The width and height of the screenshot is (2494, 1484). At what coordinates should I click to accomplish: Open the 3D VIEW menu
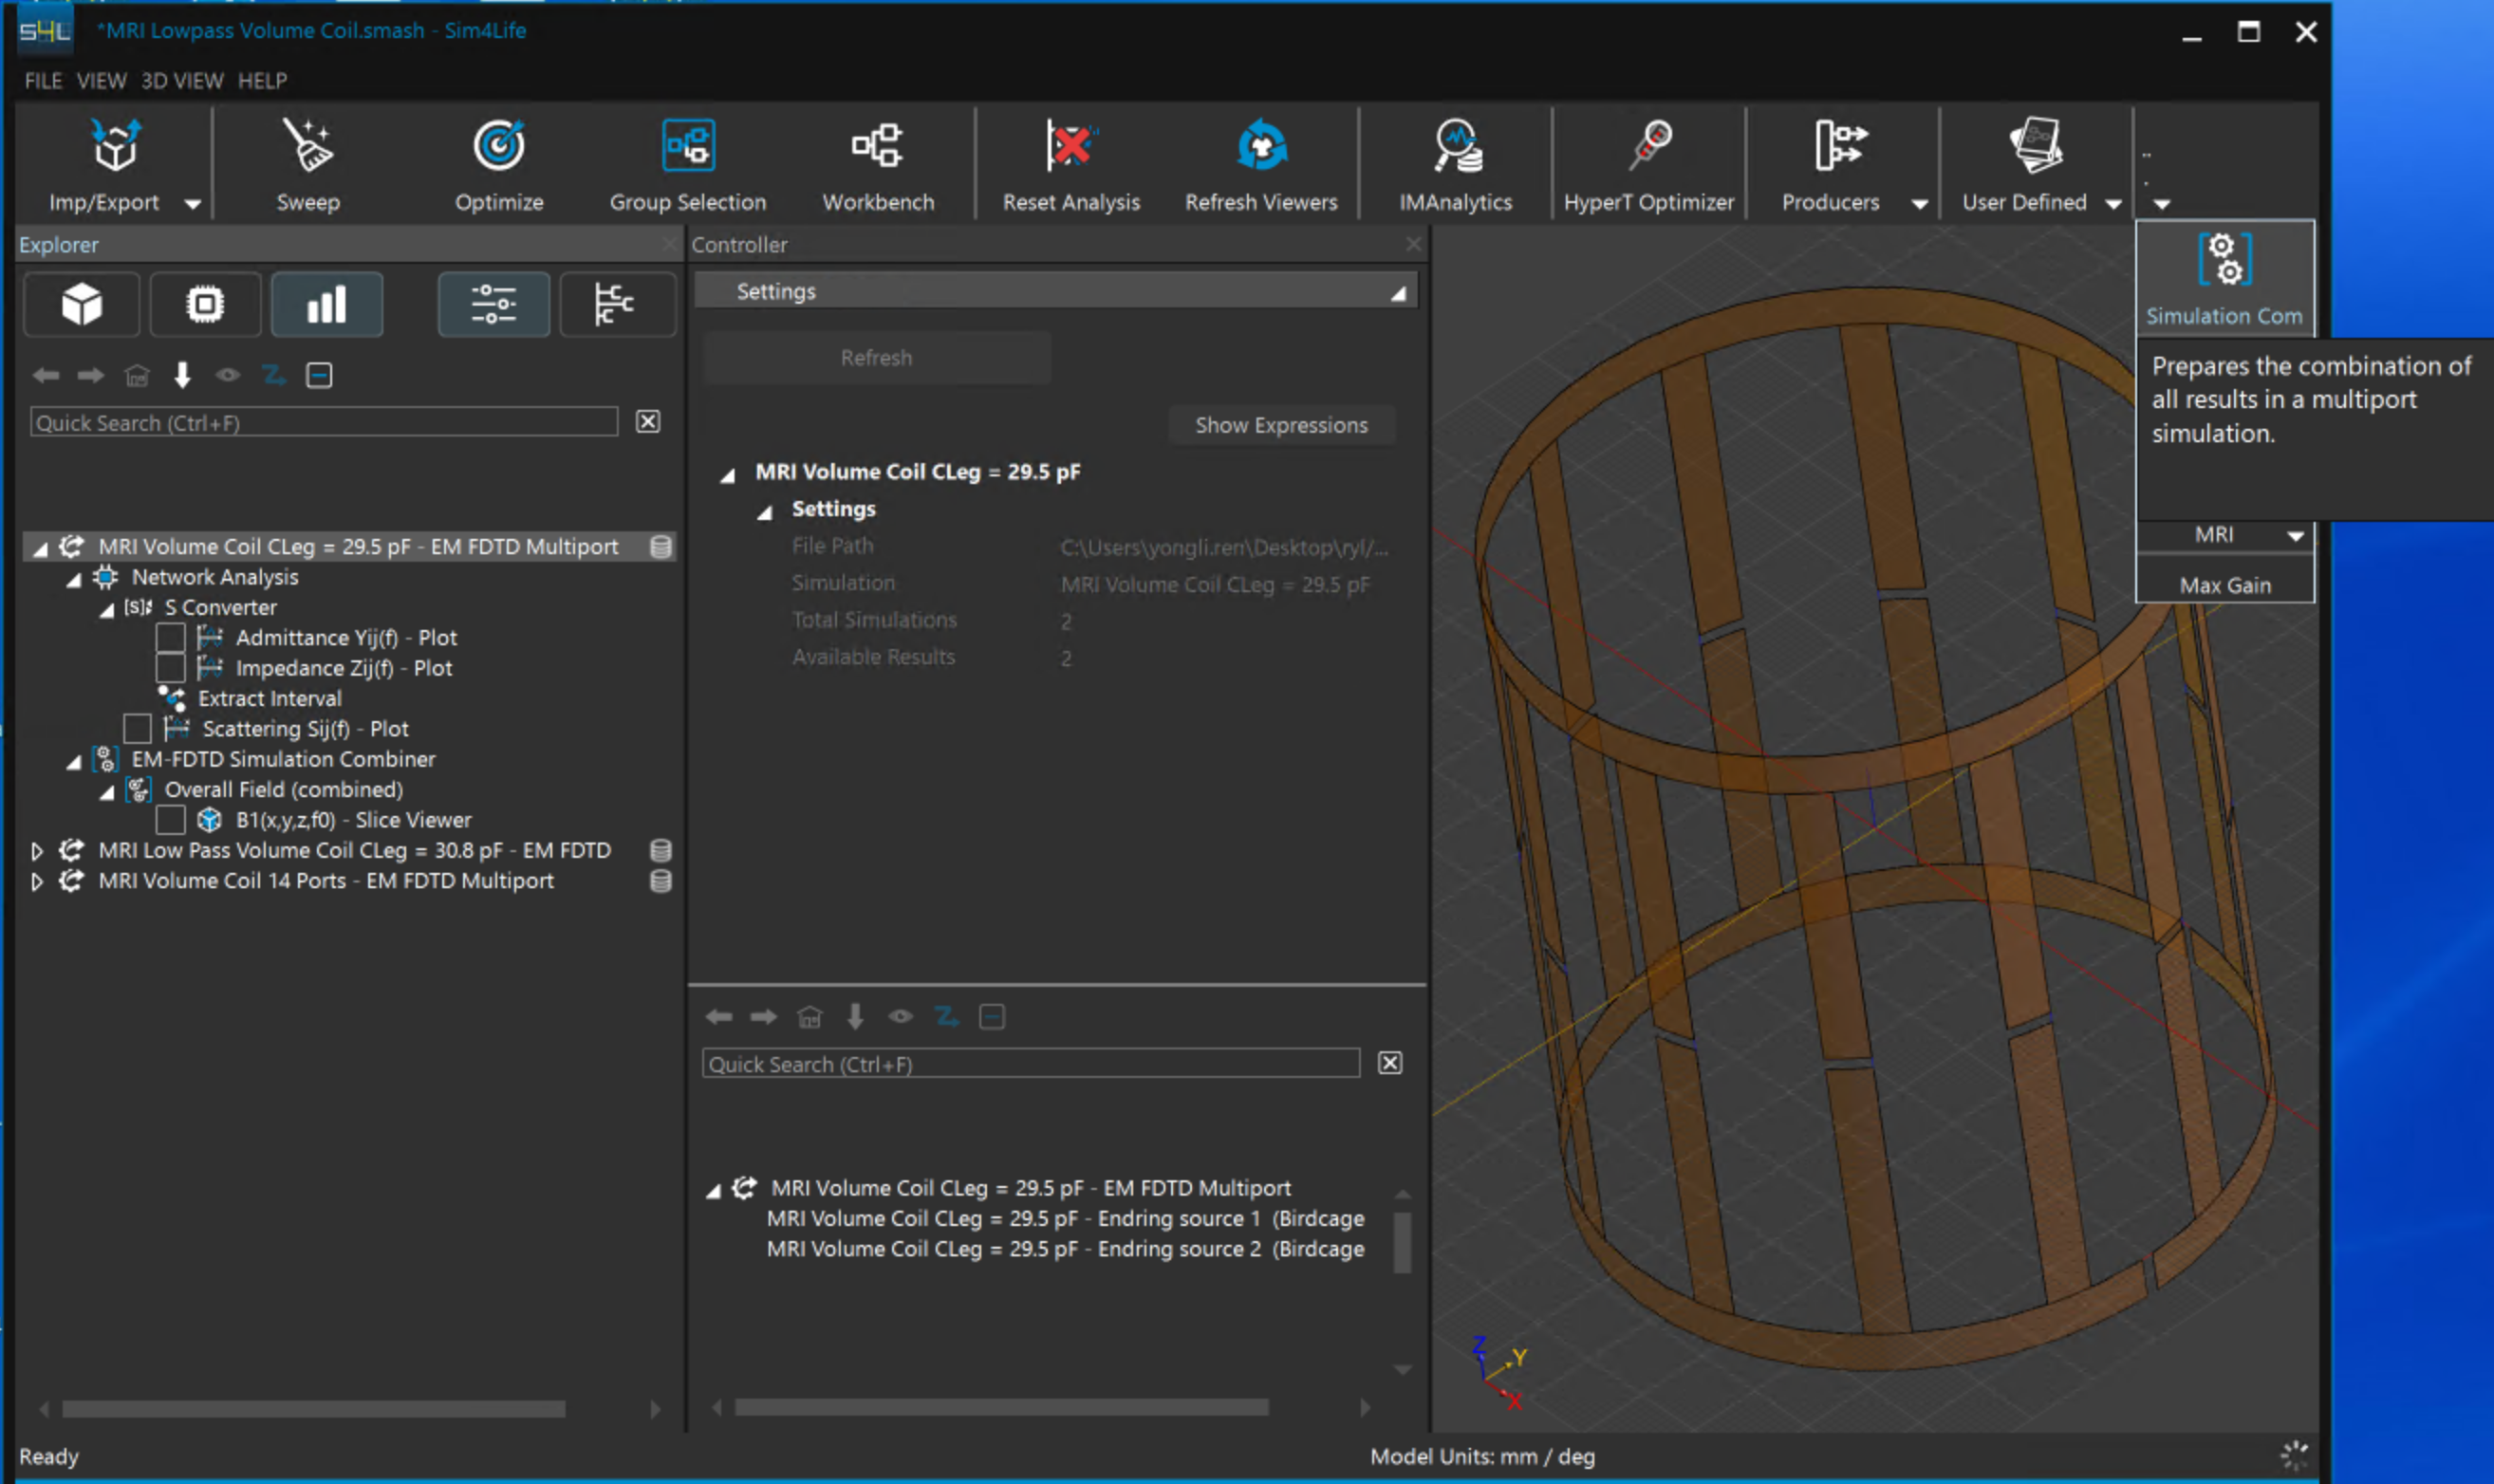(x=181, y=81)
